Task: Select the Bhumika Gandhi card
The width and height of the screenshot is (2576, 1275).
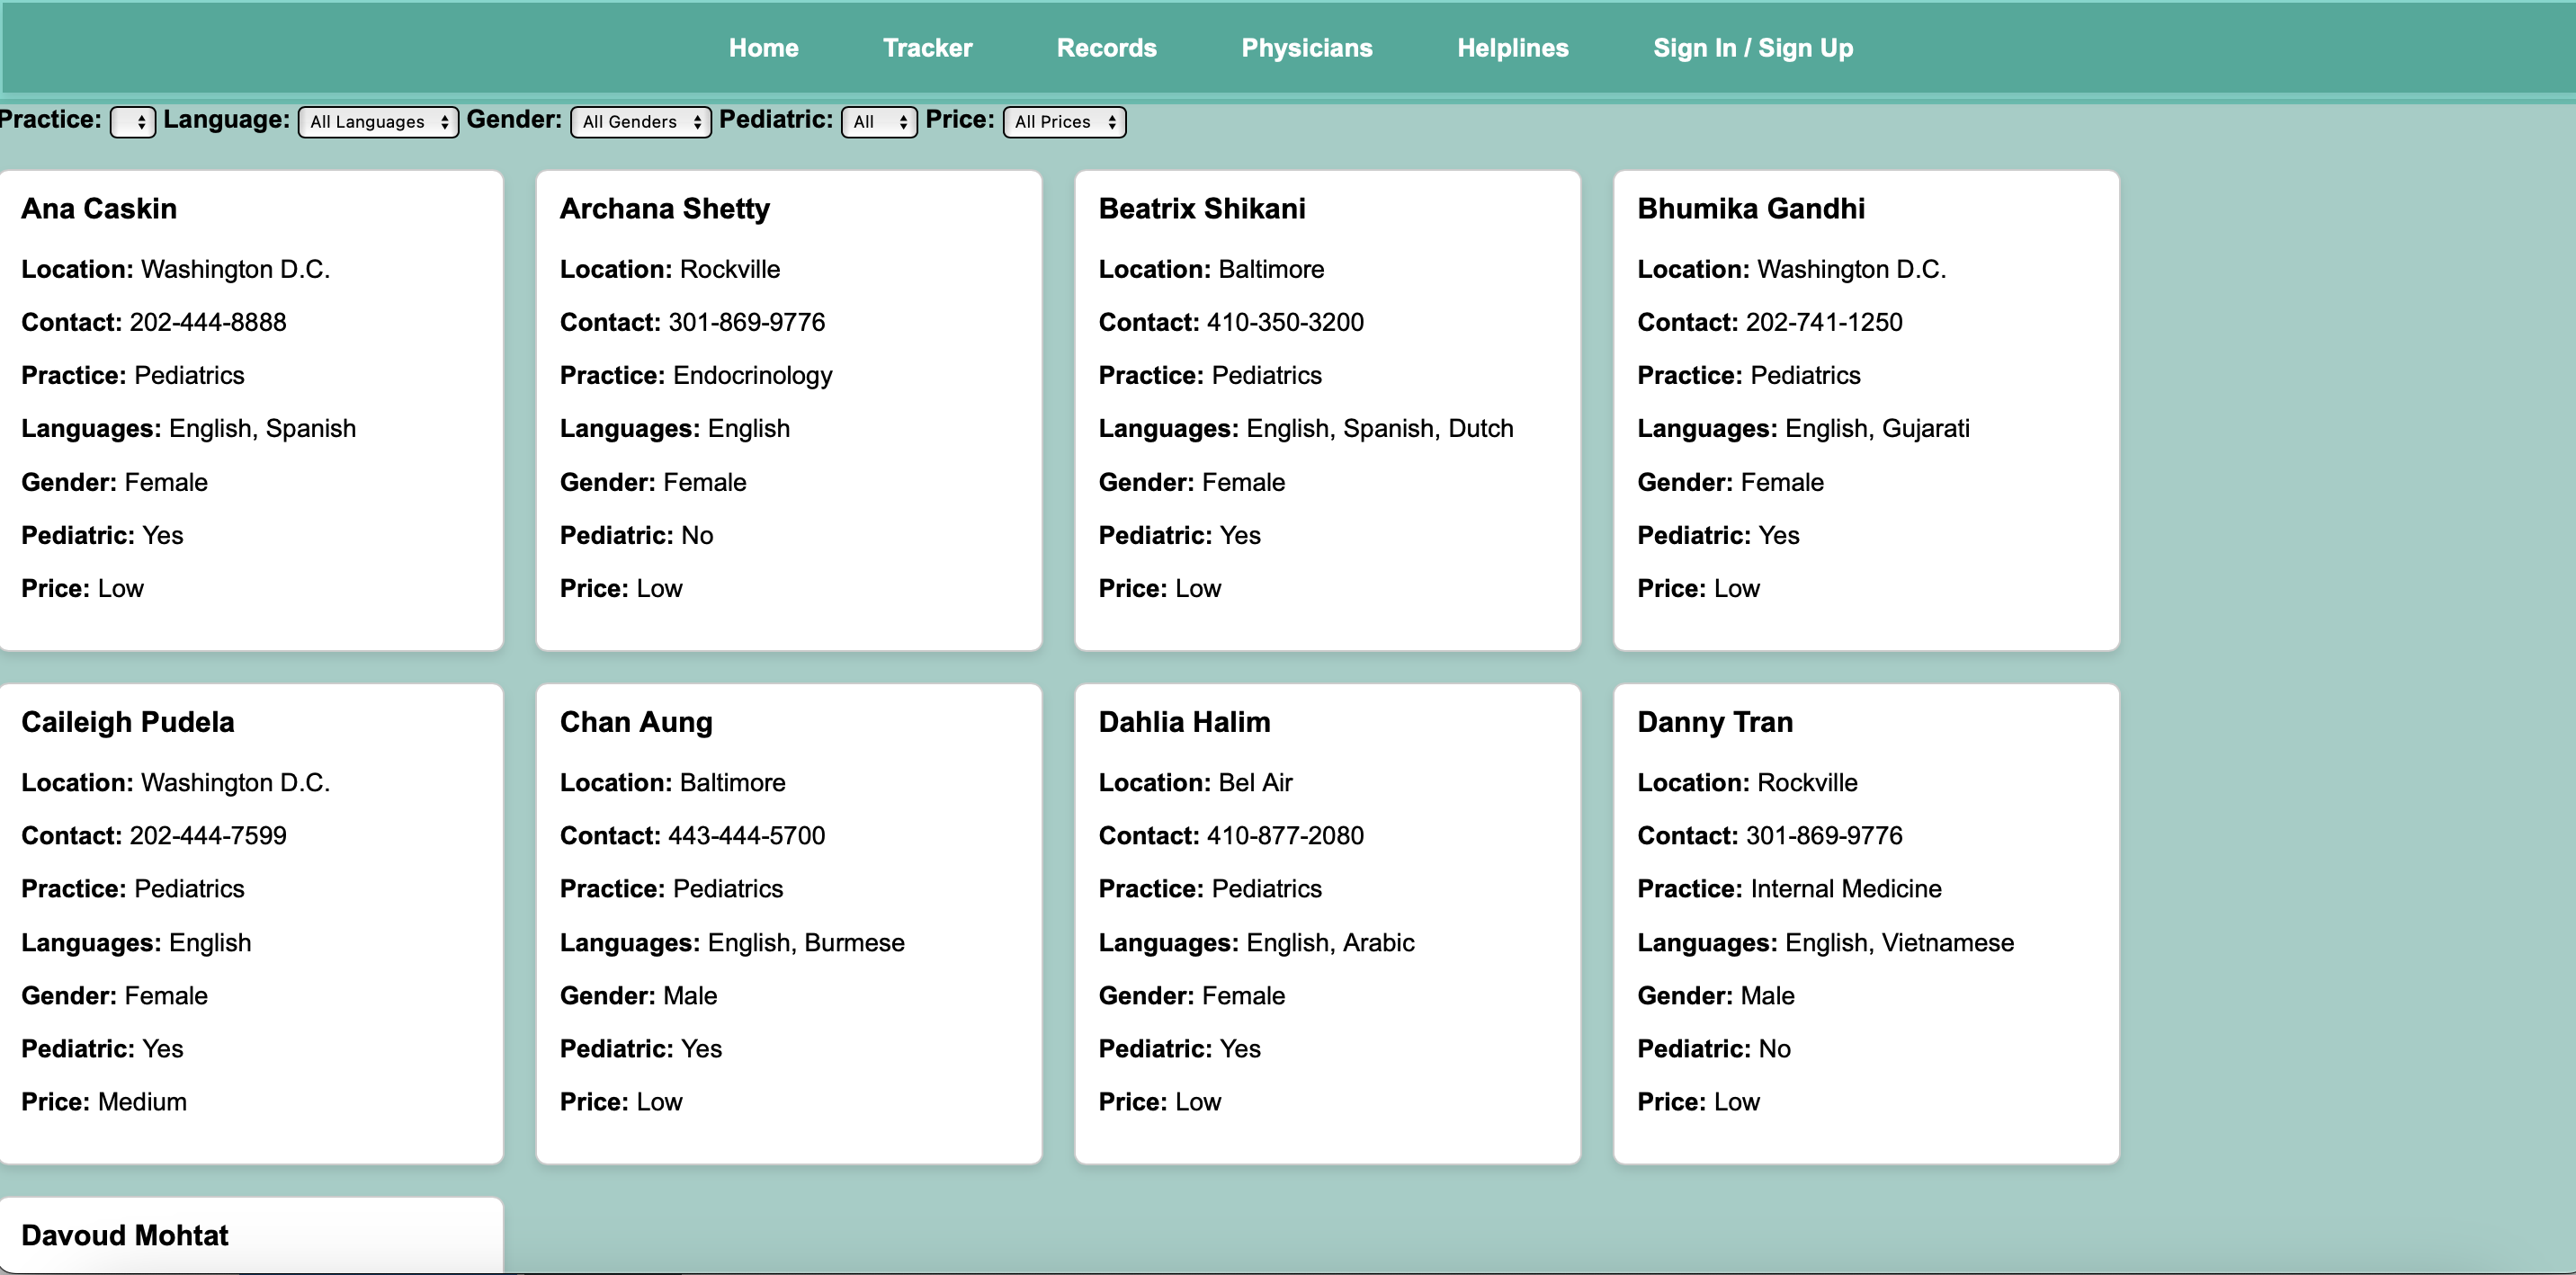Action: click(1865, 410)
